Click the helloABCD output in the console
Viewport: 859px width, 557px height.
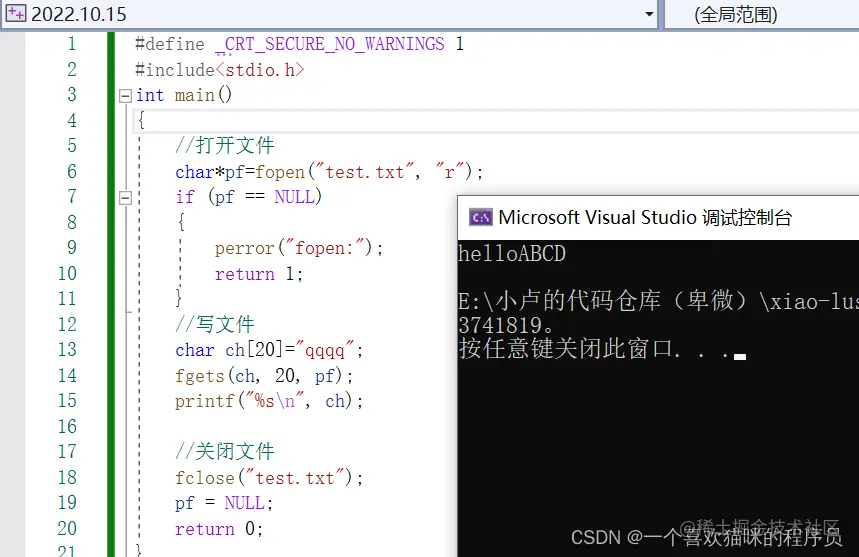[x=512, y=254]
